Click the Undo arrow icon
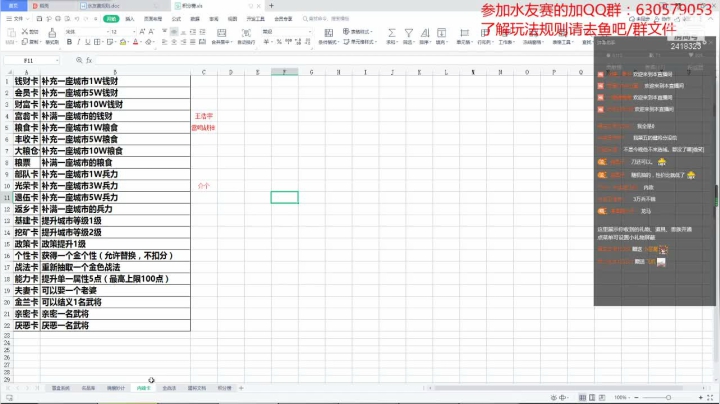 click(77, 19)
